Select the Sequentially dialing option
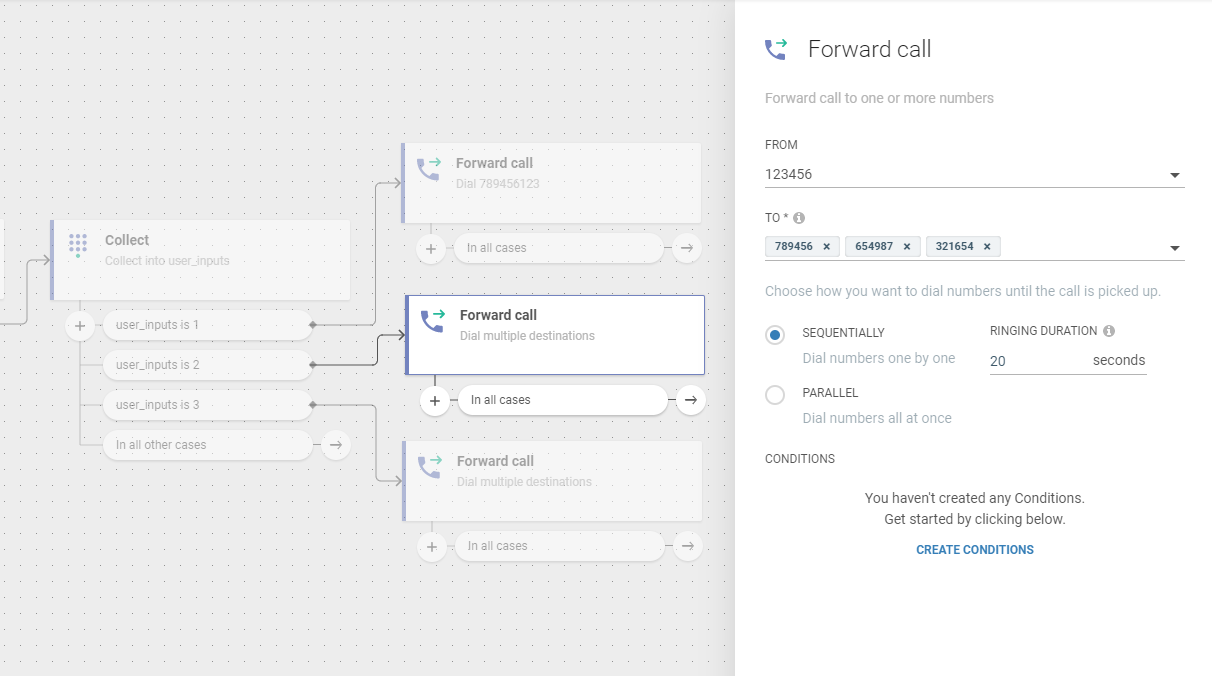1212x676 pixels. pos(775,335)
